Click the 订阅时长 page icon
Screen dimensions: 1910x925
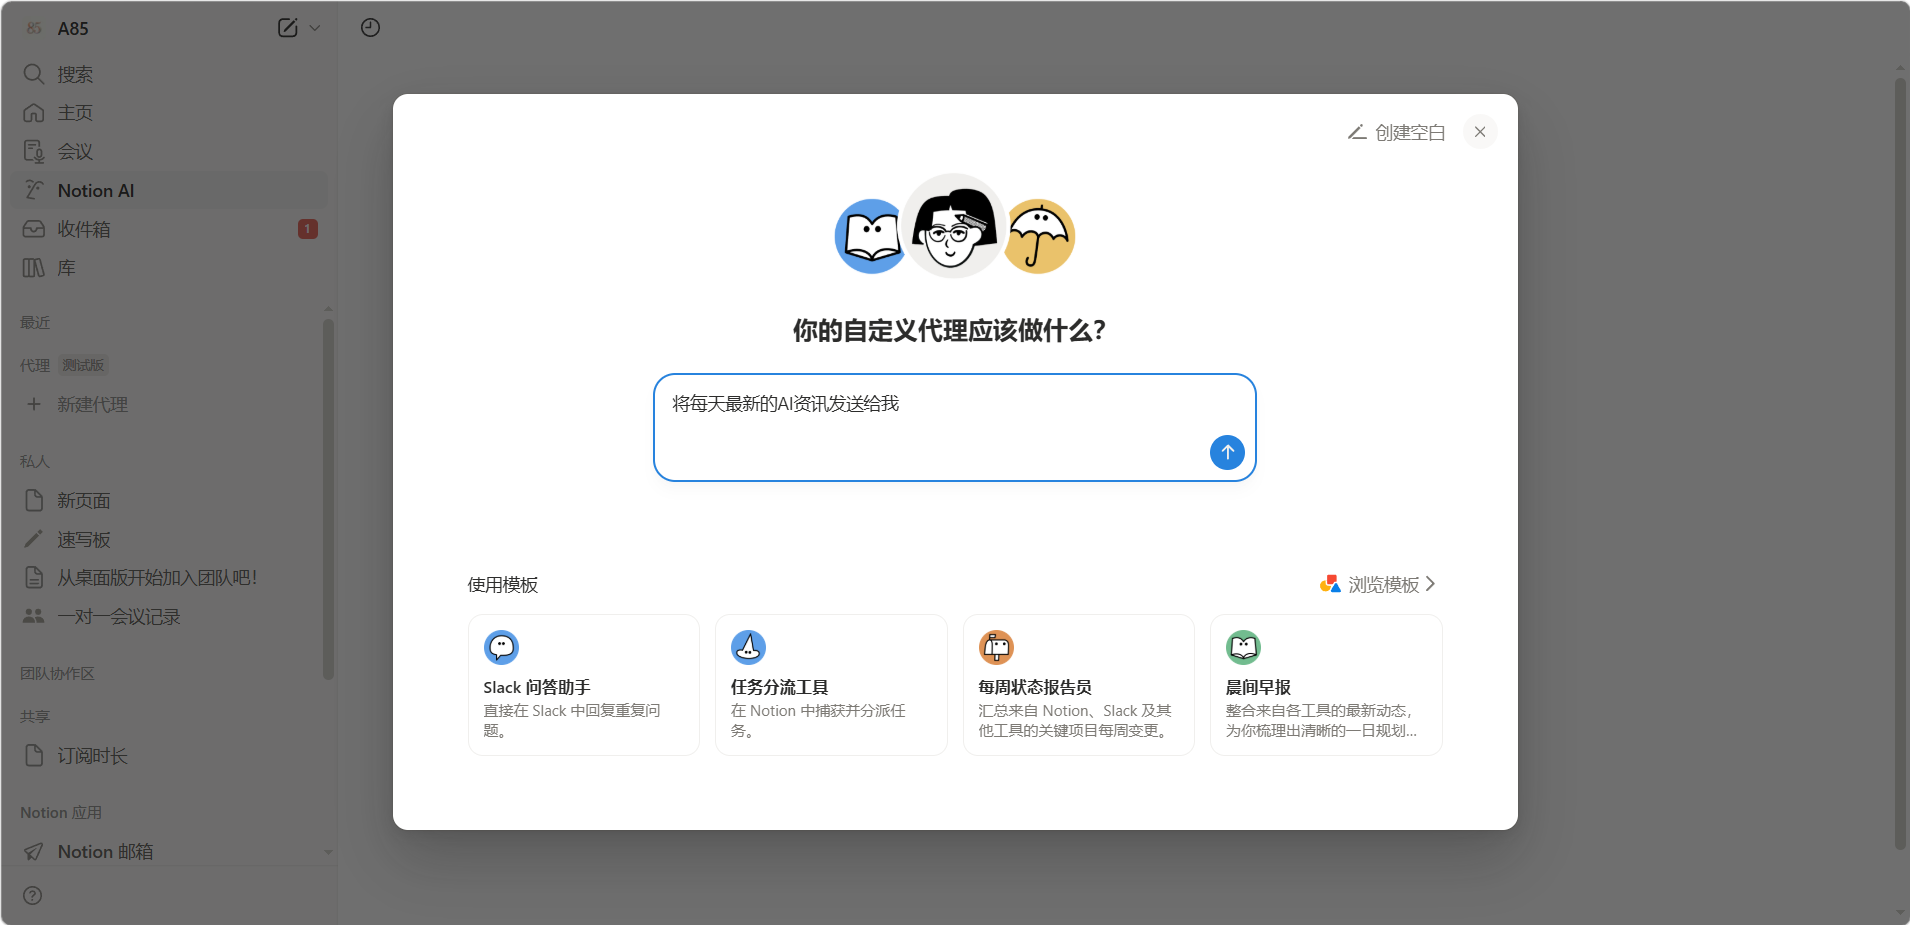pyautogui.click(x=34, y=755)
